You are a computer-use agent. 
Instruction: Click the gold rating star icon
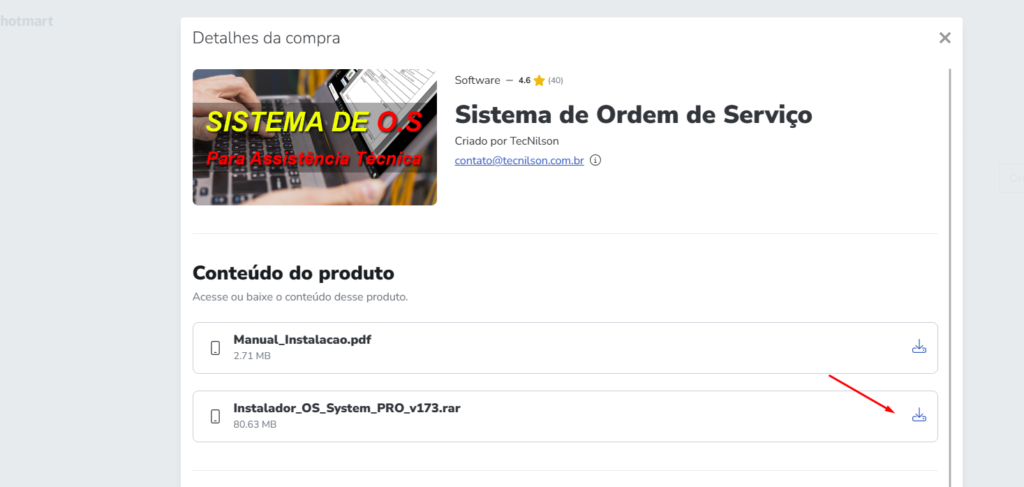pyautogui.click(x=539, y=80)
